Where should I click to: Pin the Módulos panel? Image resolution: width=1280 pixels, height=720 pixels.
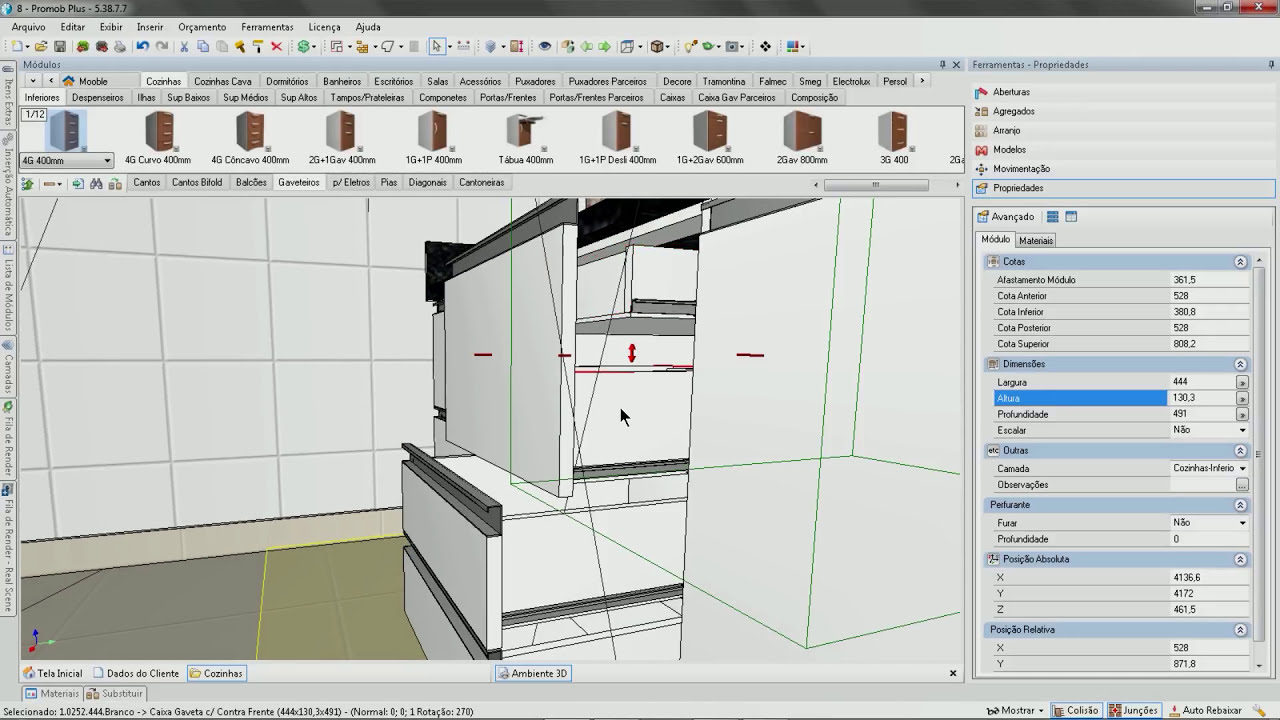[942, 65]
